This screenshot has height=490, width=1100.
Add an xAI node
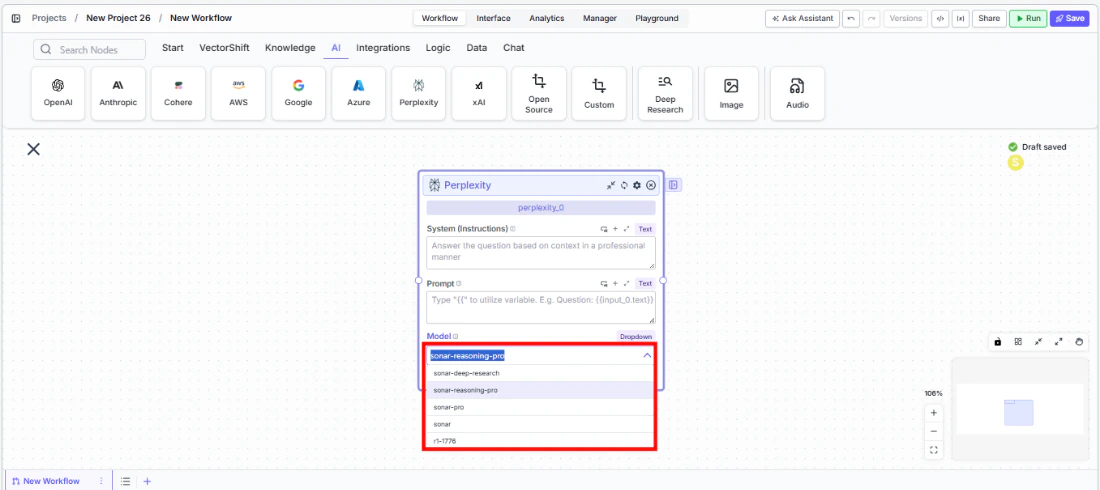point(478,93)
